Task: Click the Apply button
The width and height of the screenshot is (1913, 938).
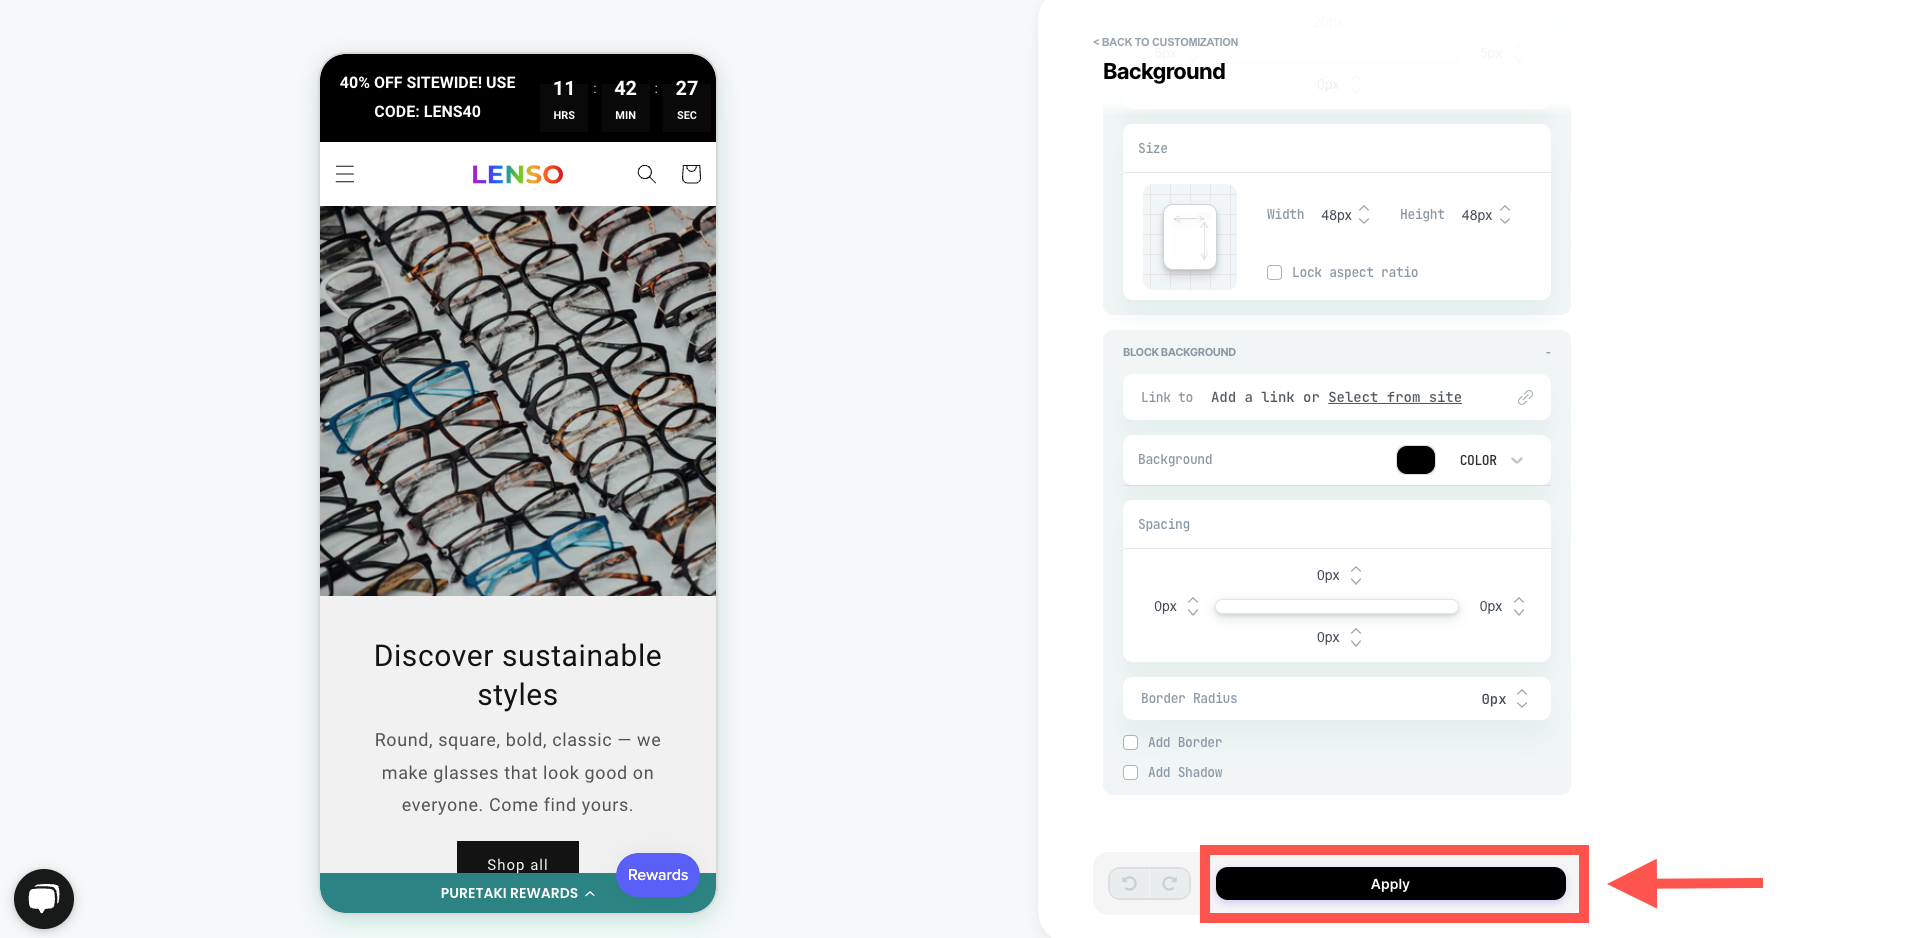Action: point(1390,884)
